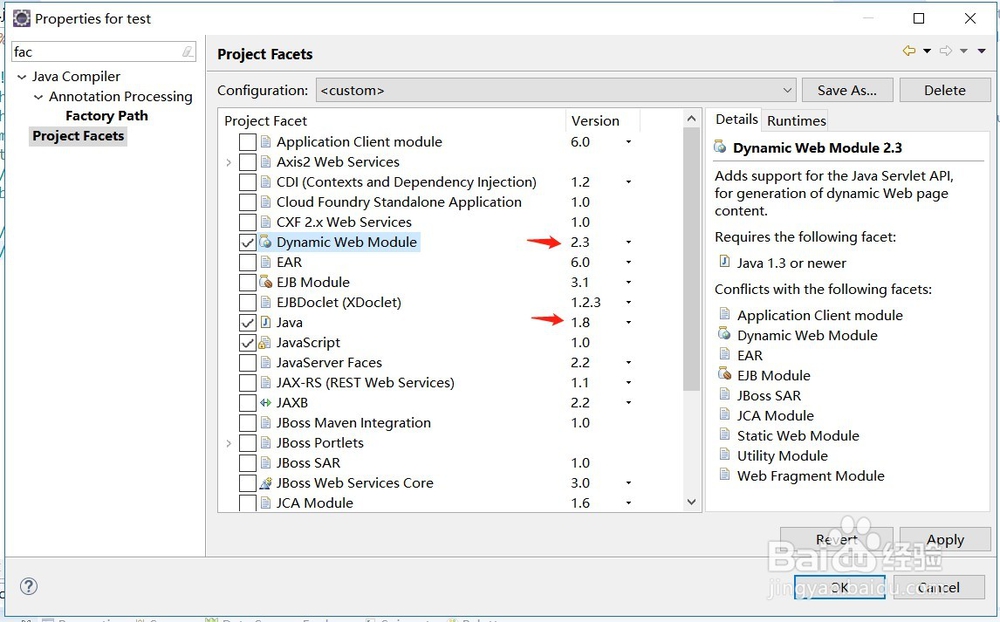Click the JBoss Web Services Core icon
Viewport: 1000px width, 622px height.
[x=266, y=483]
